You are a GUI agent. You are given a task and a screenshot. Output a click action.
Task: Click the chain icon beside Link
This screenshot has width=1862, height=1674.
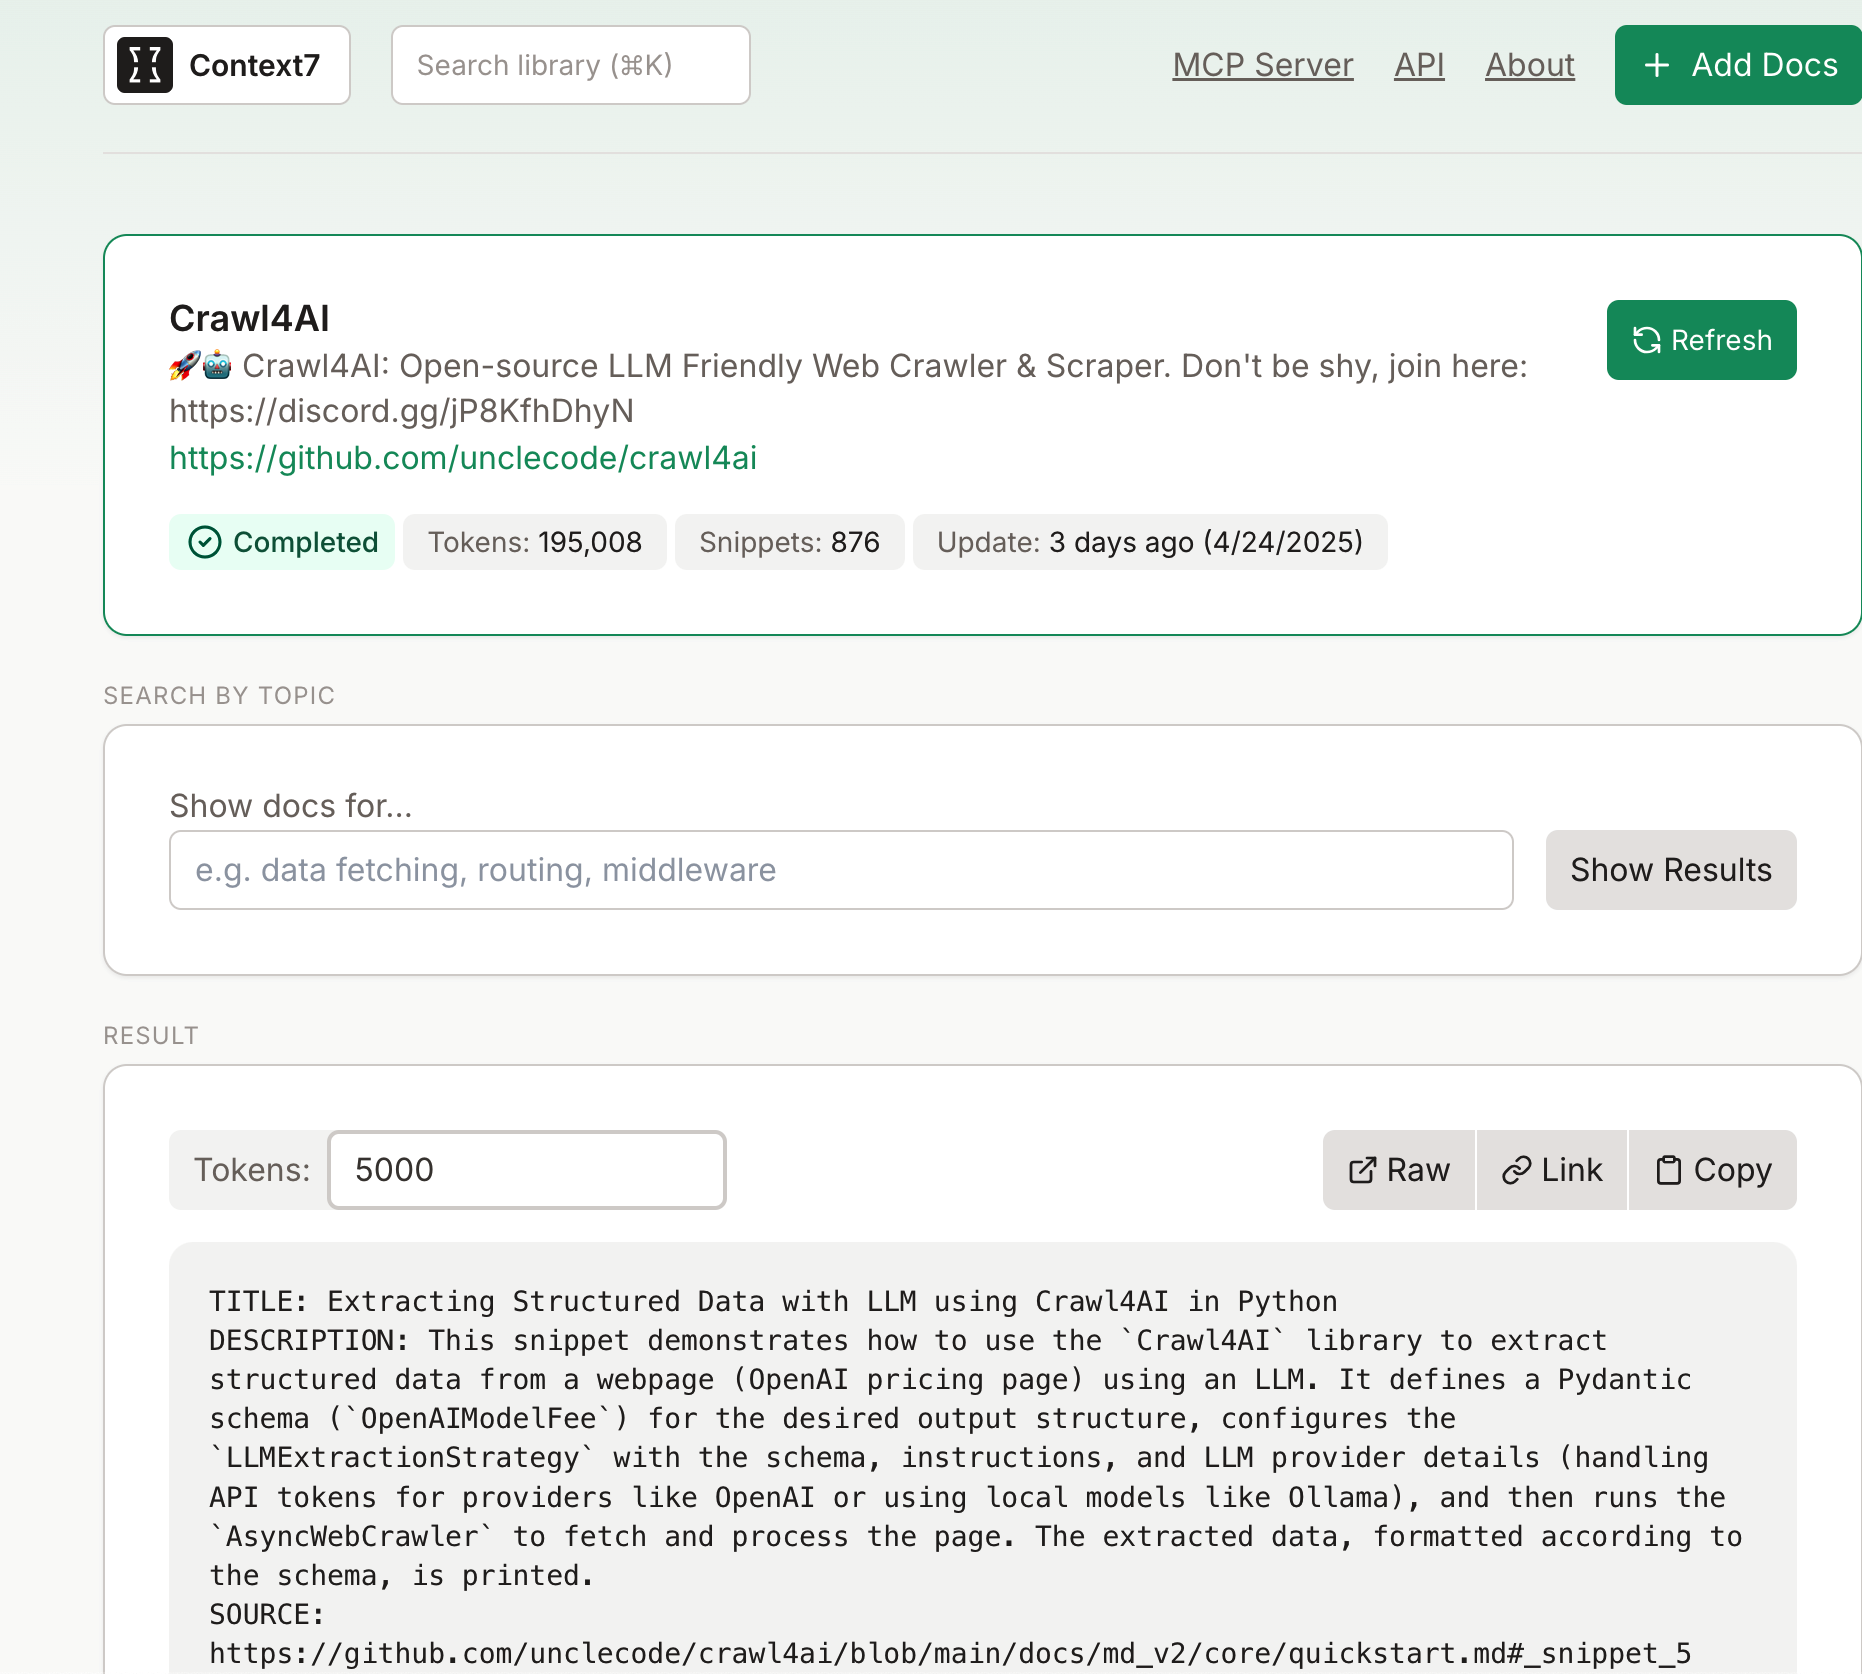[1517, 1170]
